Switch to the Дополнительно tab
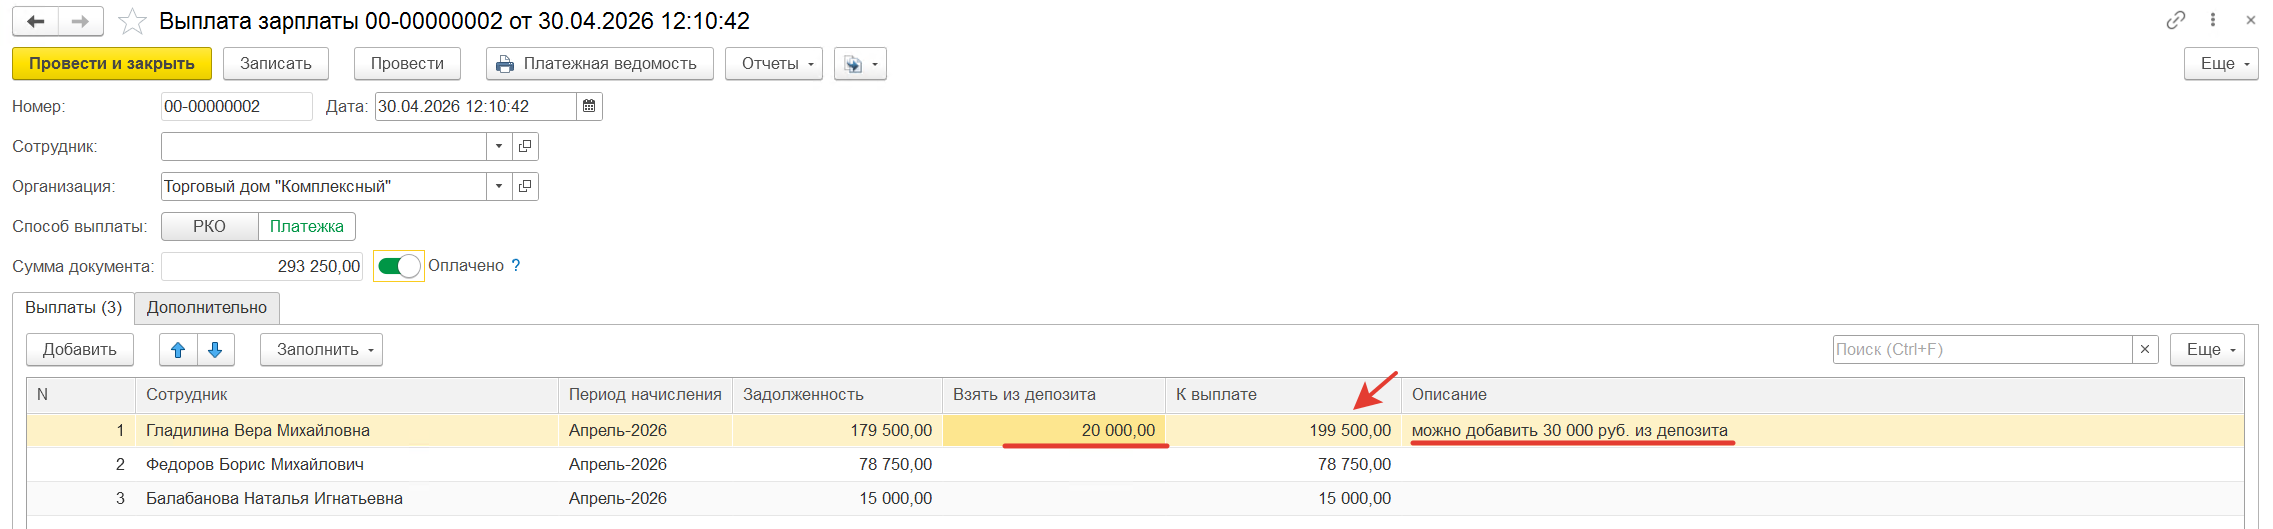 pyautogui.click(x=207, y=307)
